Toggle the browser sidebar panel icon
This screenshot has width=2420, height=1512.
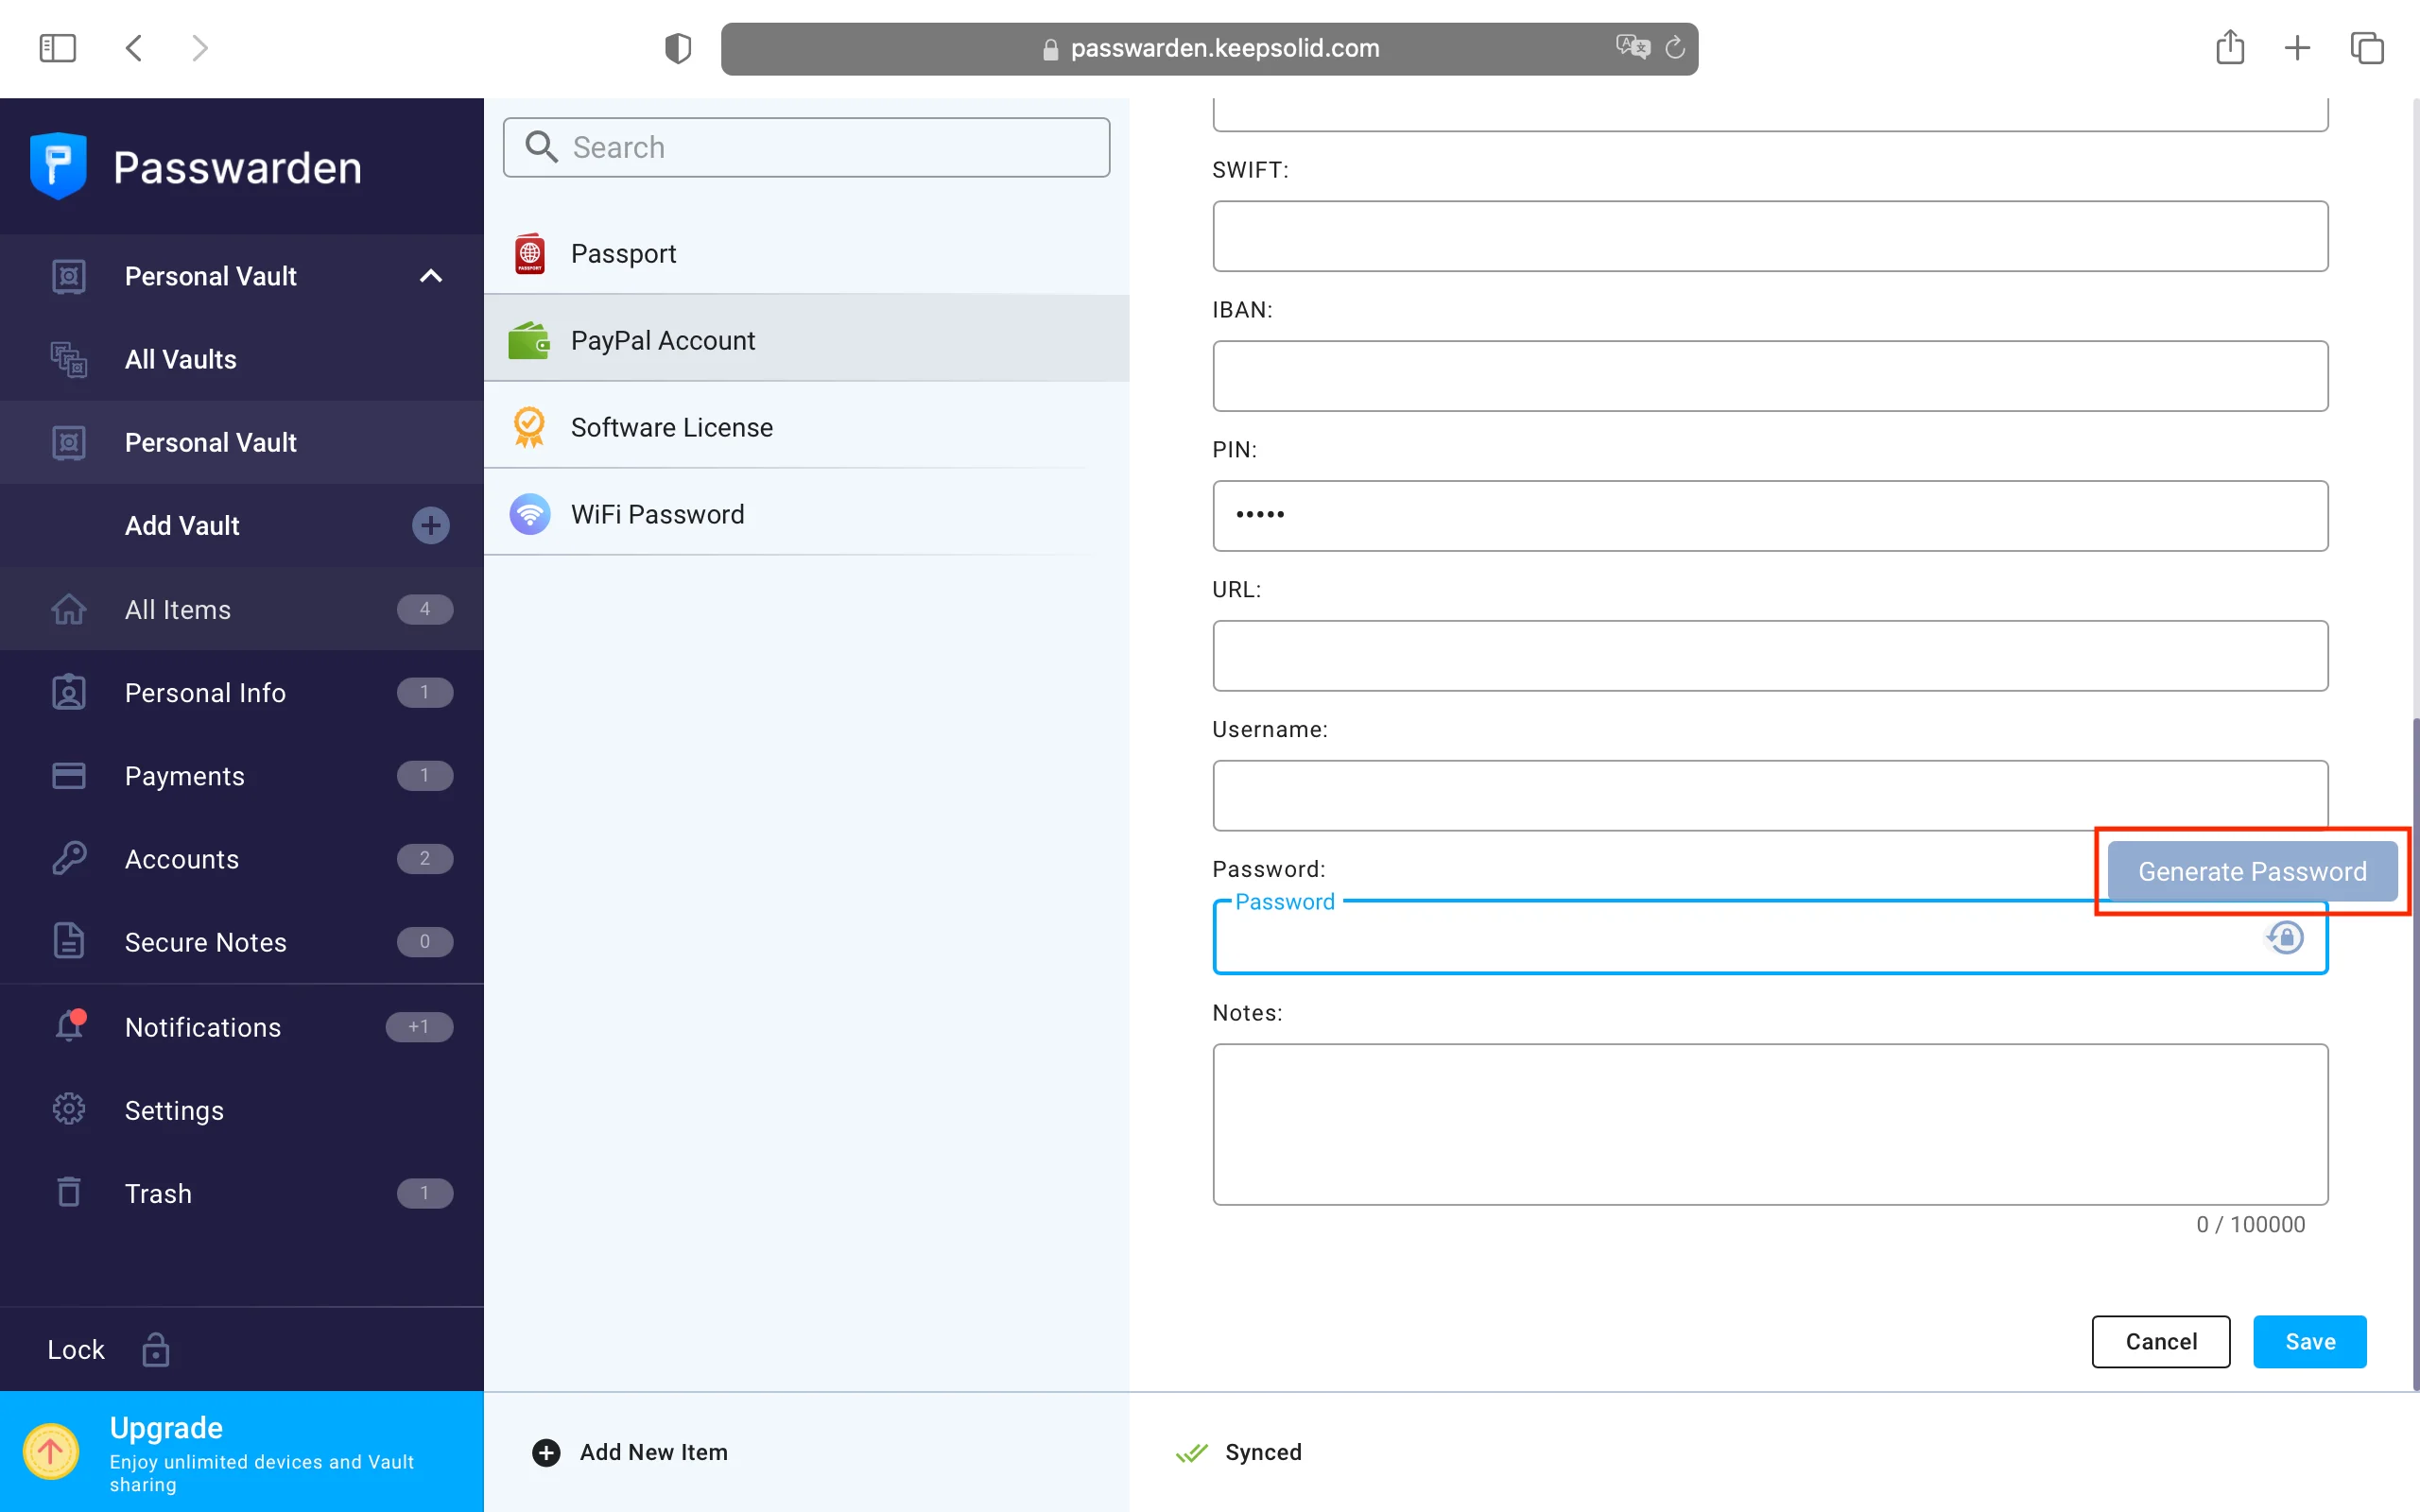[57, 48]
